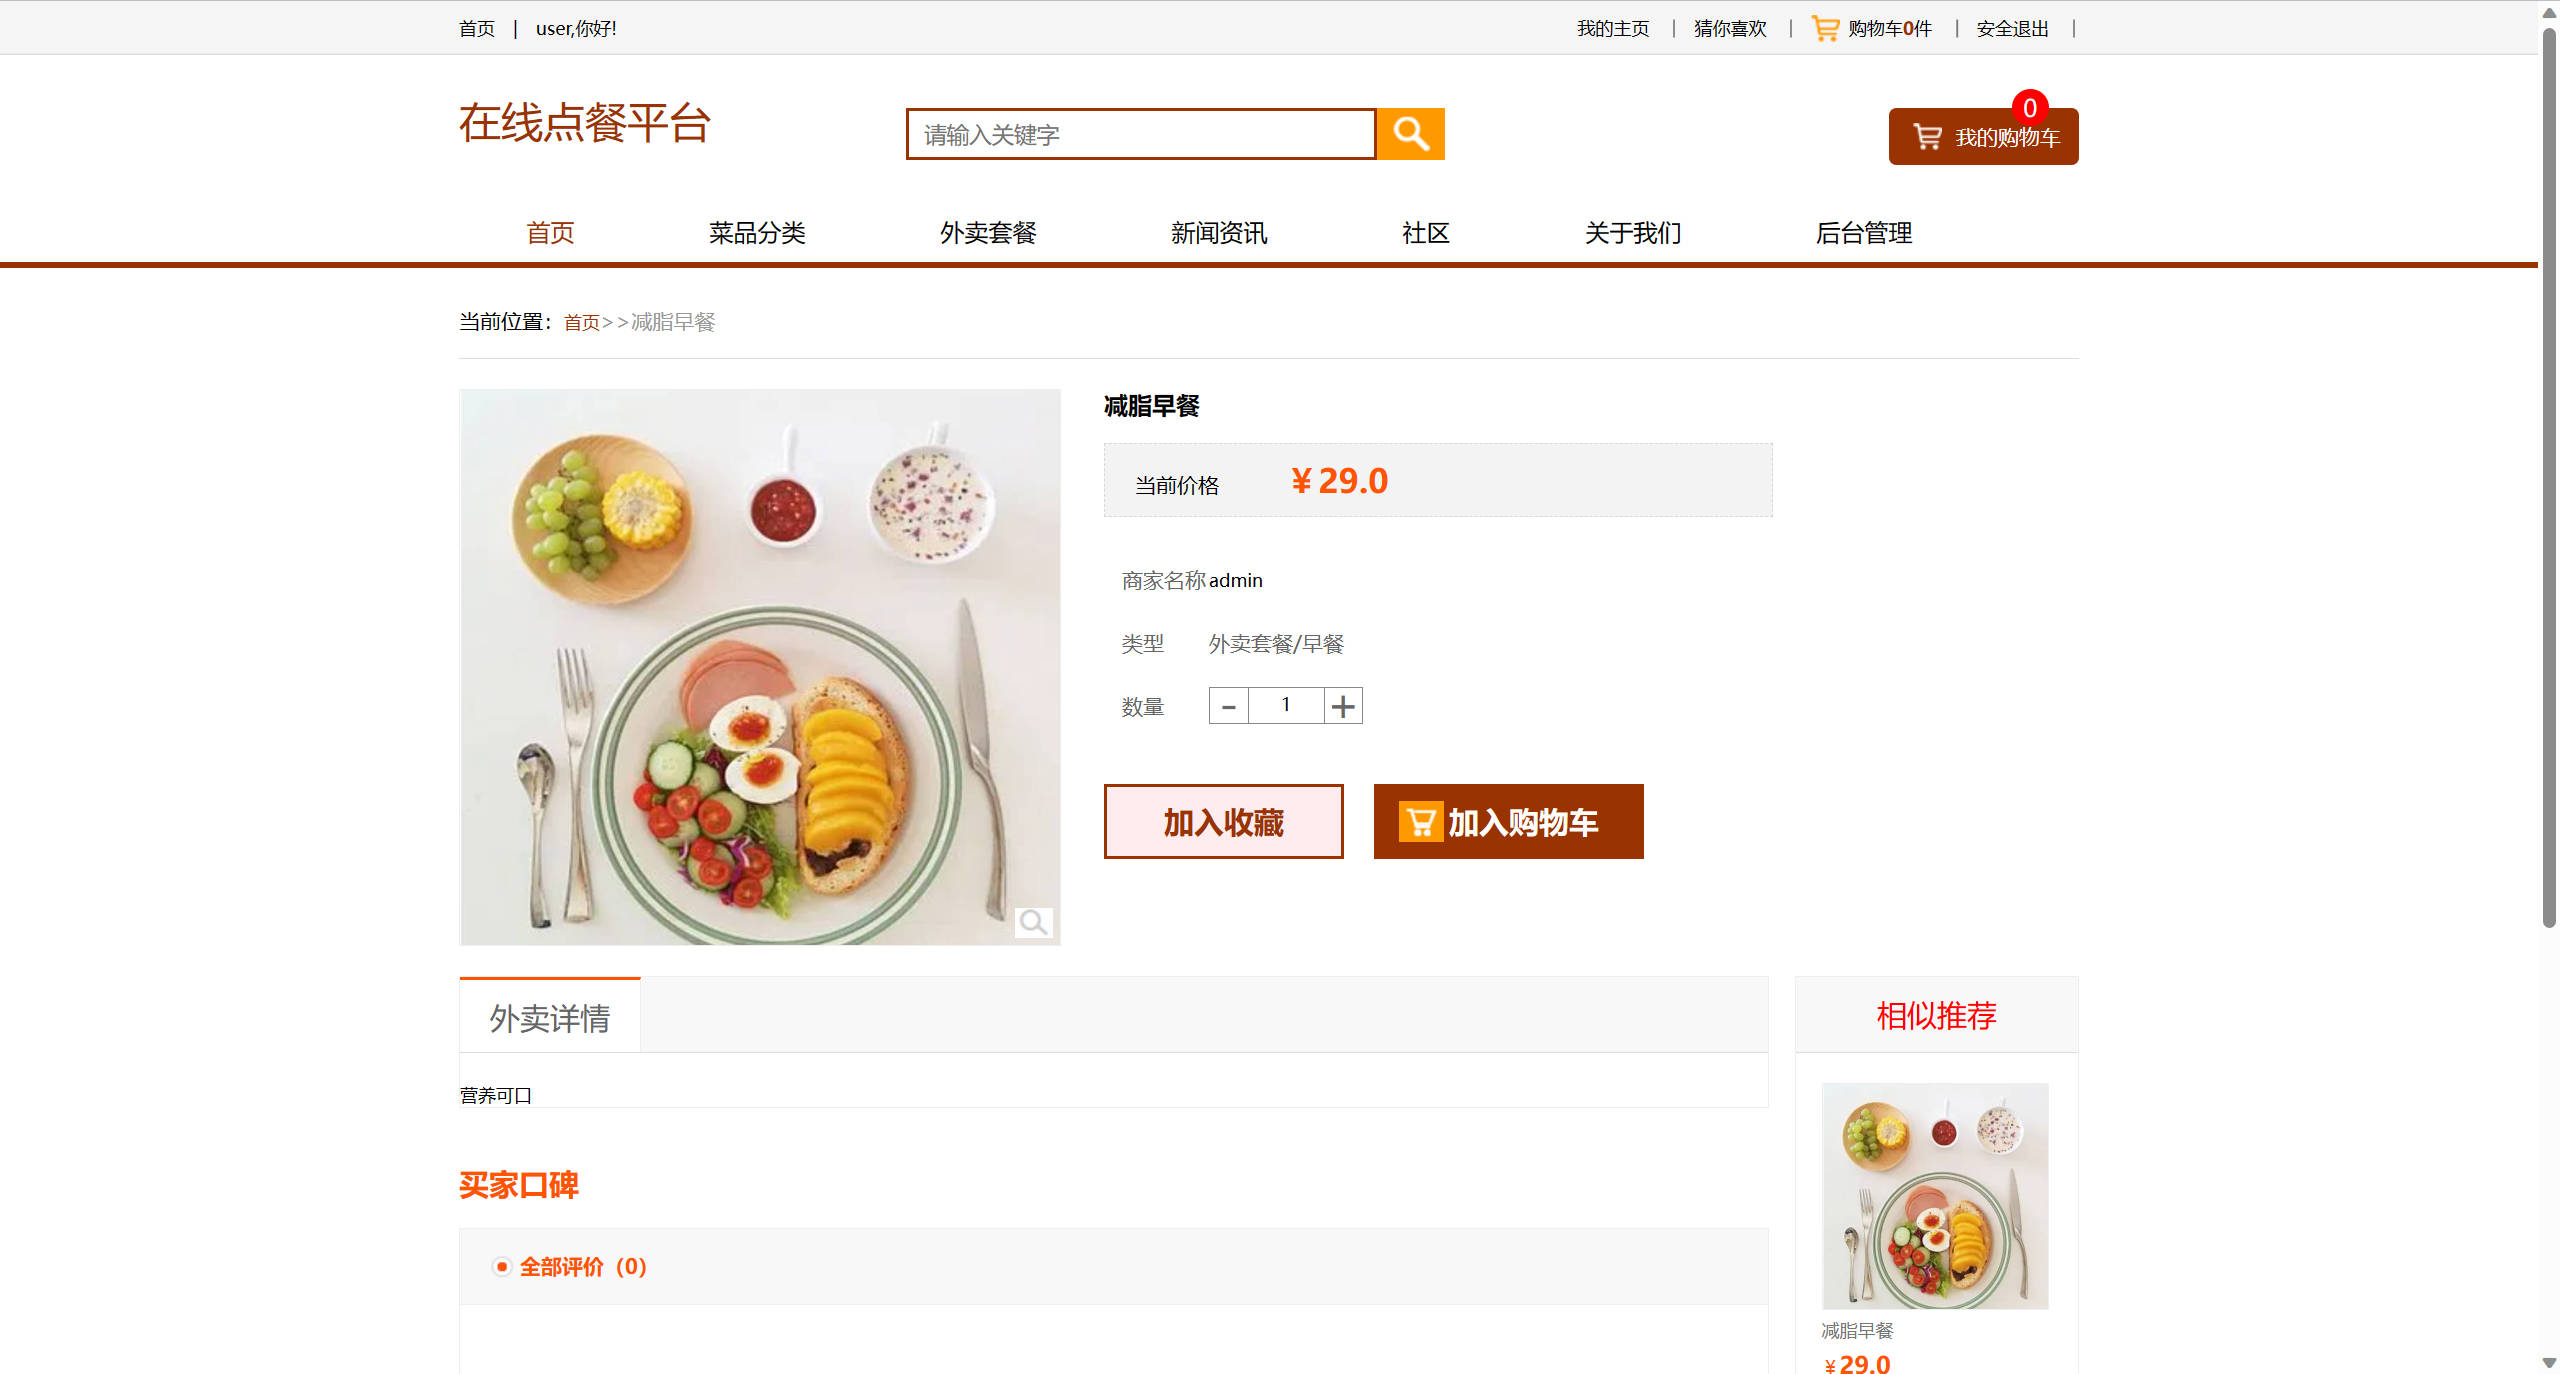Open 我的购物车 with the white cart icon button
The width and height of the screenshot is (2560, 1374).
click(x=1928, y=137)
